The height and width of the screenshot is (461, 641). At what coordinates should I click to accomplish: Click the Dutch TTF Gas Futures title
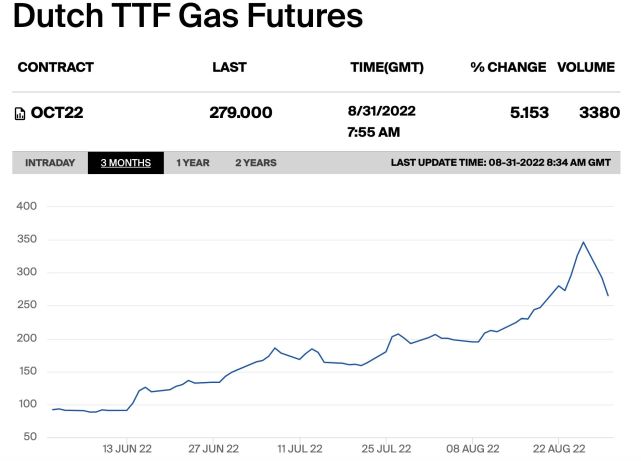(187, 17)
